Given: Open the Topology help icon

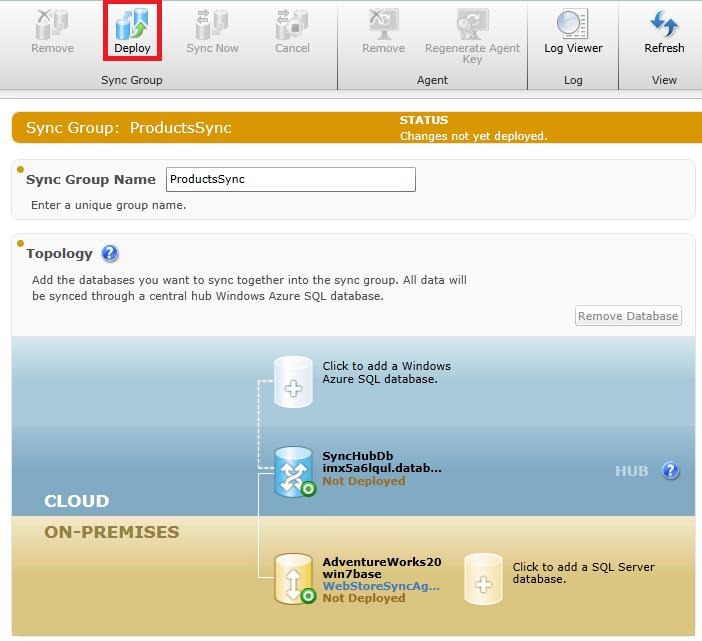Looking at the screenshot, I should pos(110,254).
